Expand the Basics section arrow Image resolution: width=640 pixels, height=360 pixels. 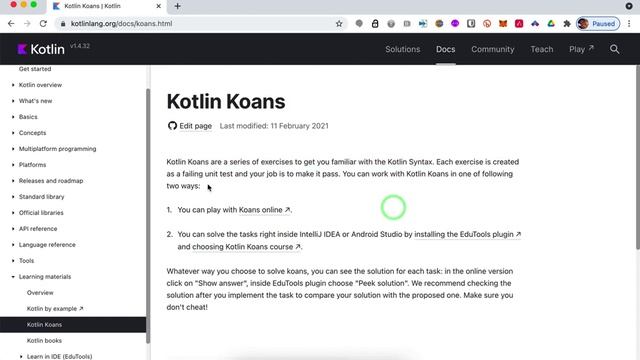click(13, 117)
